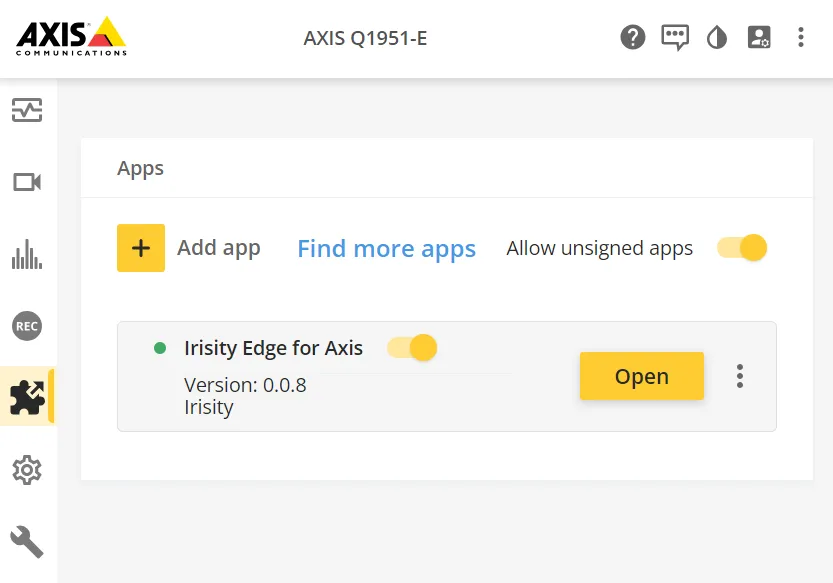Click the Add app label
833x583 pixels.
click(x=219, y=248)
